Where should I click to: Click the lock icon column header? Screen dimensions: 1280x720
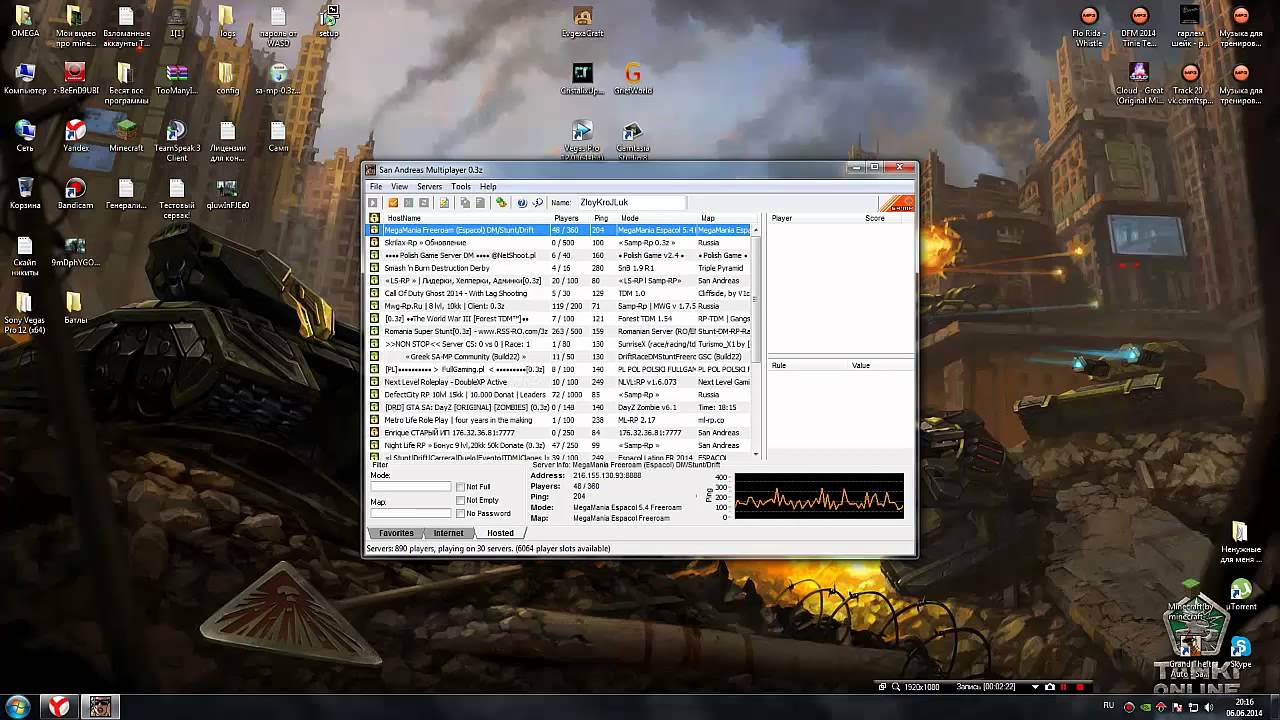point(375,218)
